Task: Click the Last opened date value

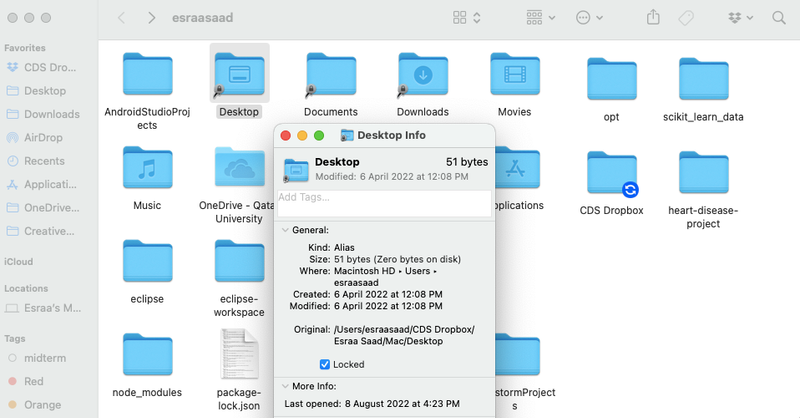Action: pyautogui.click(x=402, y=404)
